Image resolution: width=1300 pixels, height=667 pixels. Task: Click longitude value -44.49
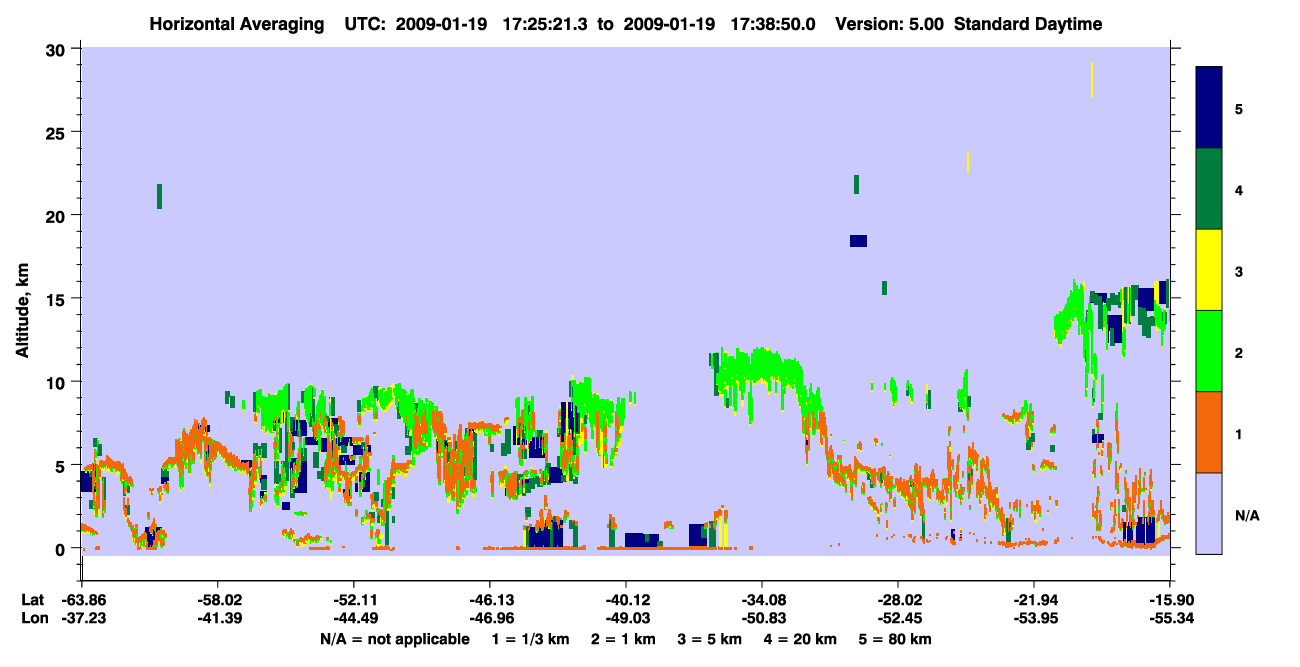(x=353, y=618)
